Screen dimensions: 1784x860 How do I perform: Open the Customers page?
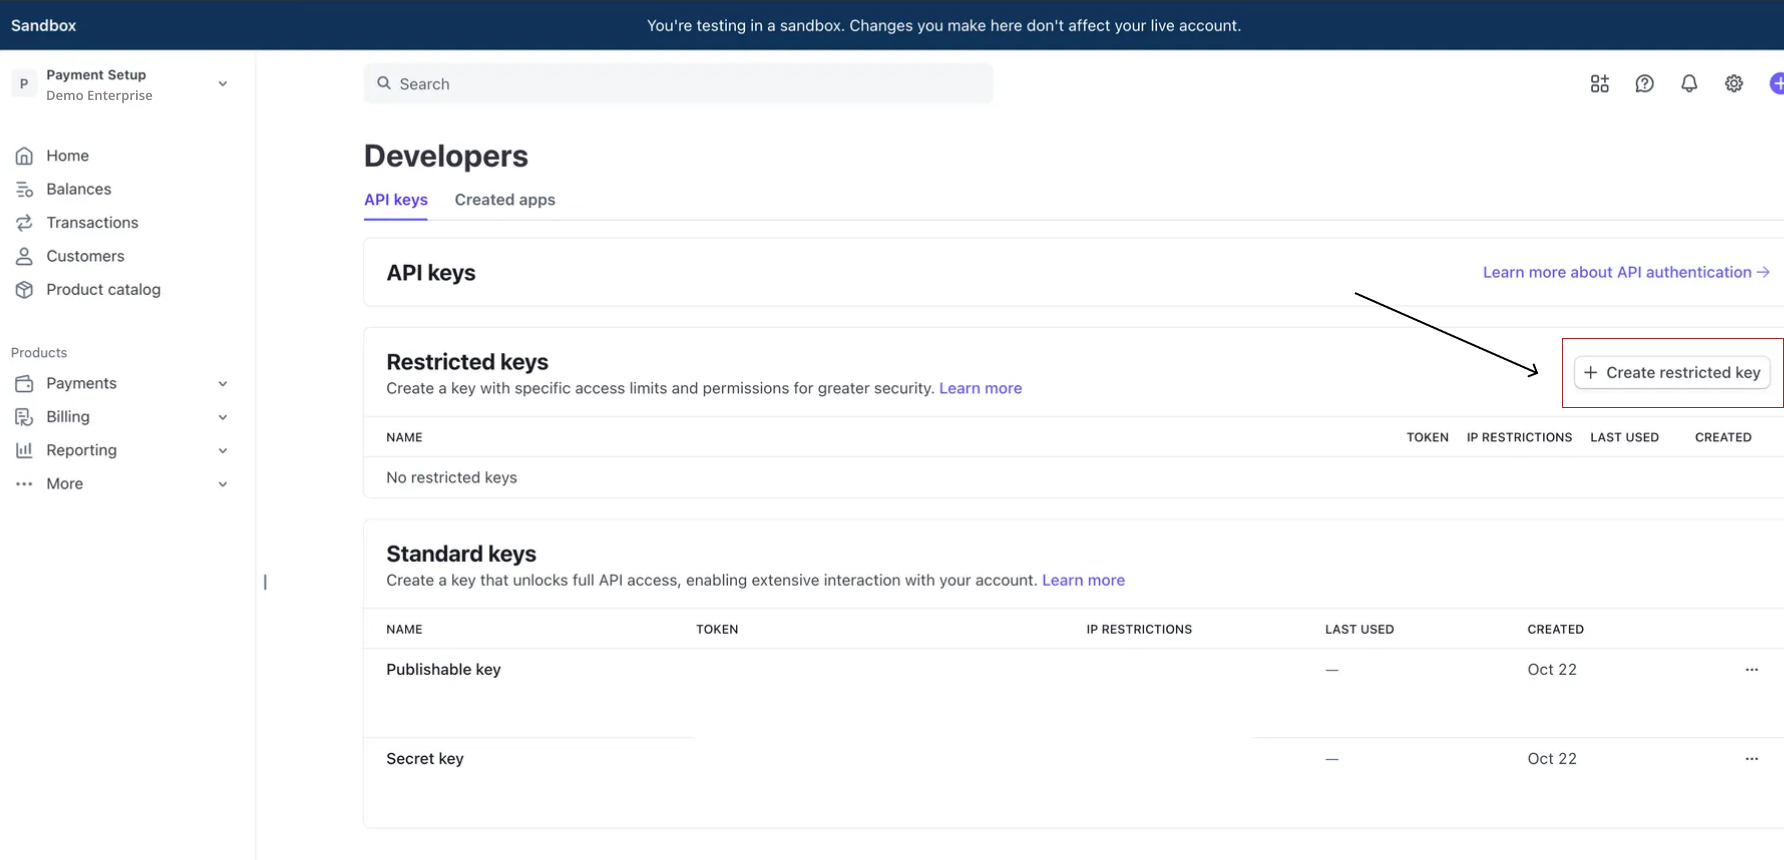[x=85, y=256]
